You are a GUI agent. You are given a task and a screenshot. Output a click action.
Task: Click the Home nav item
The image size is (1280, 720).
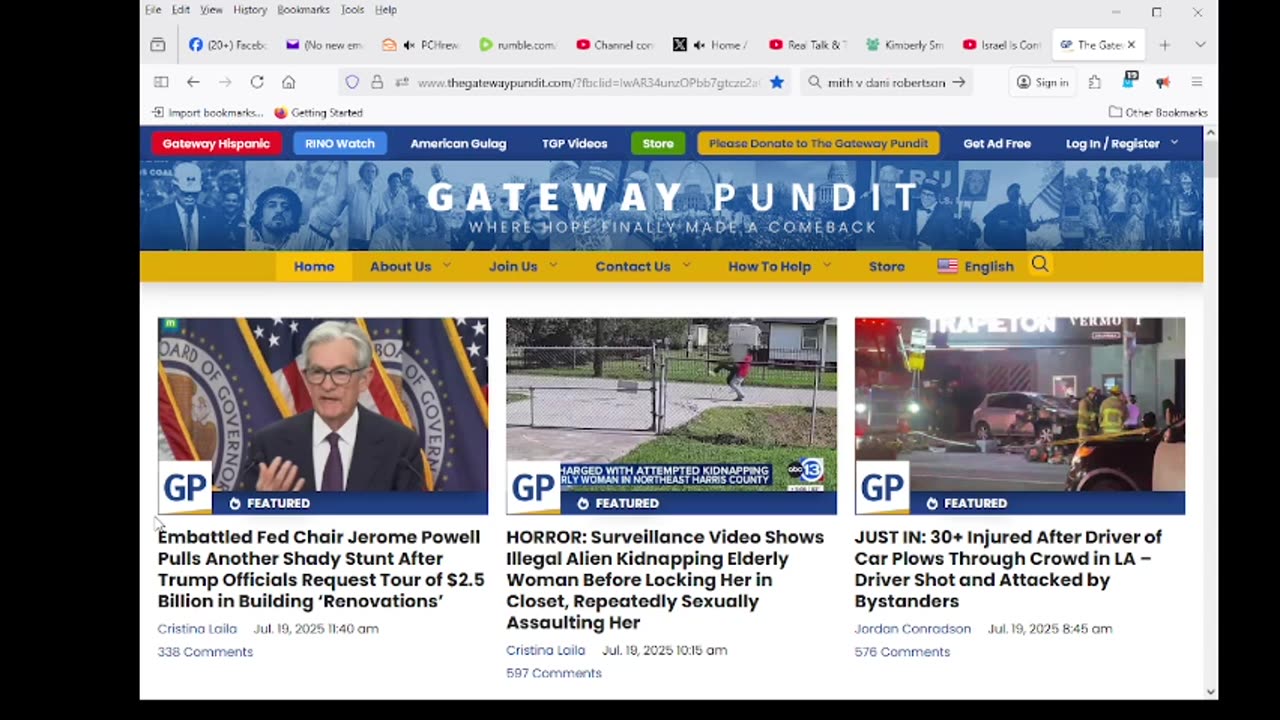(x=314, y=266)
